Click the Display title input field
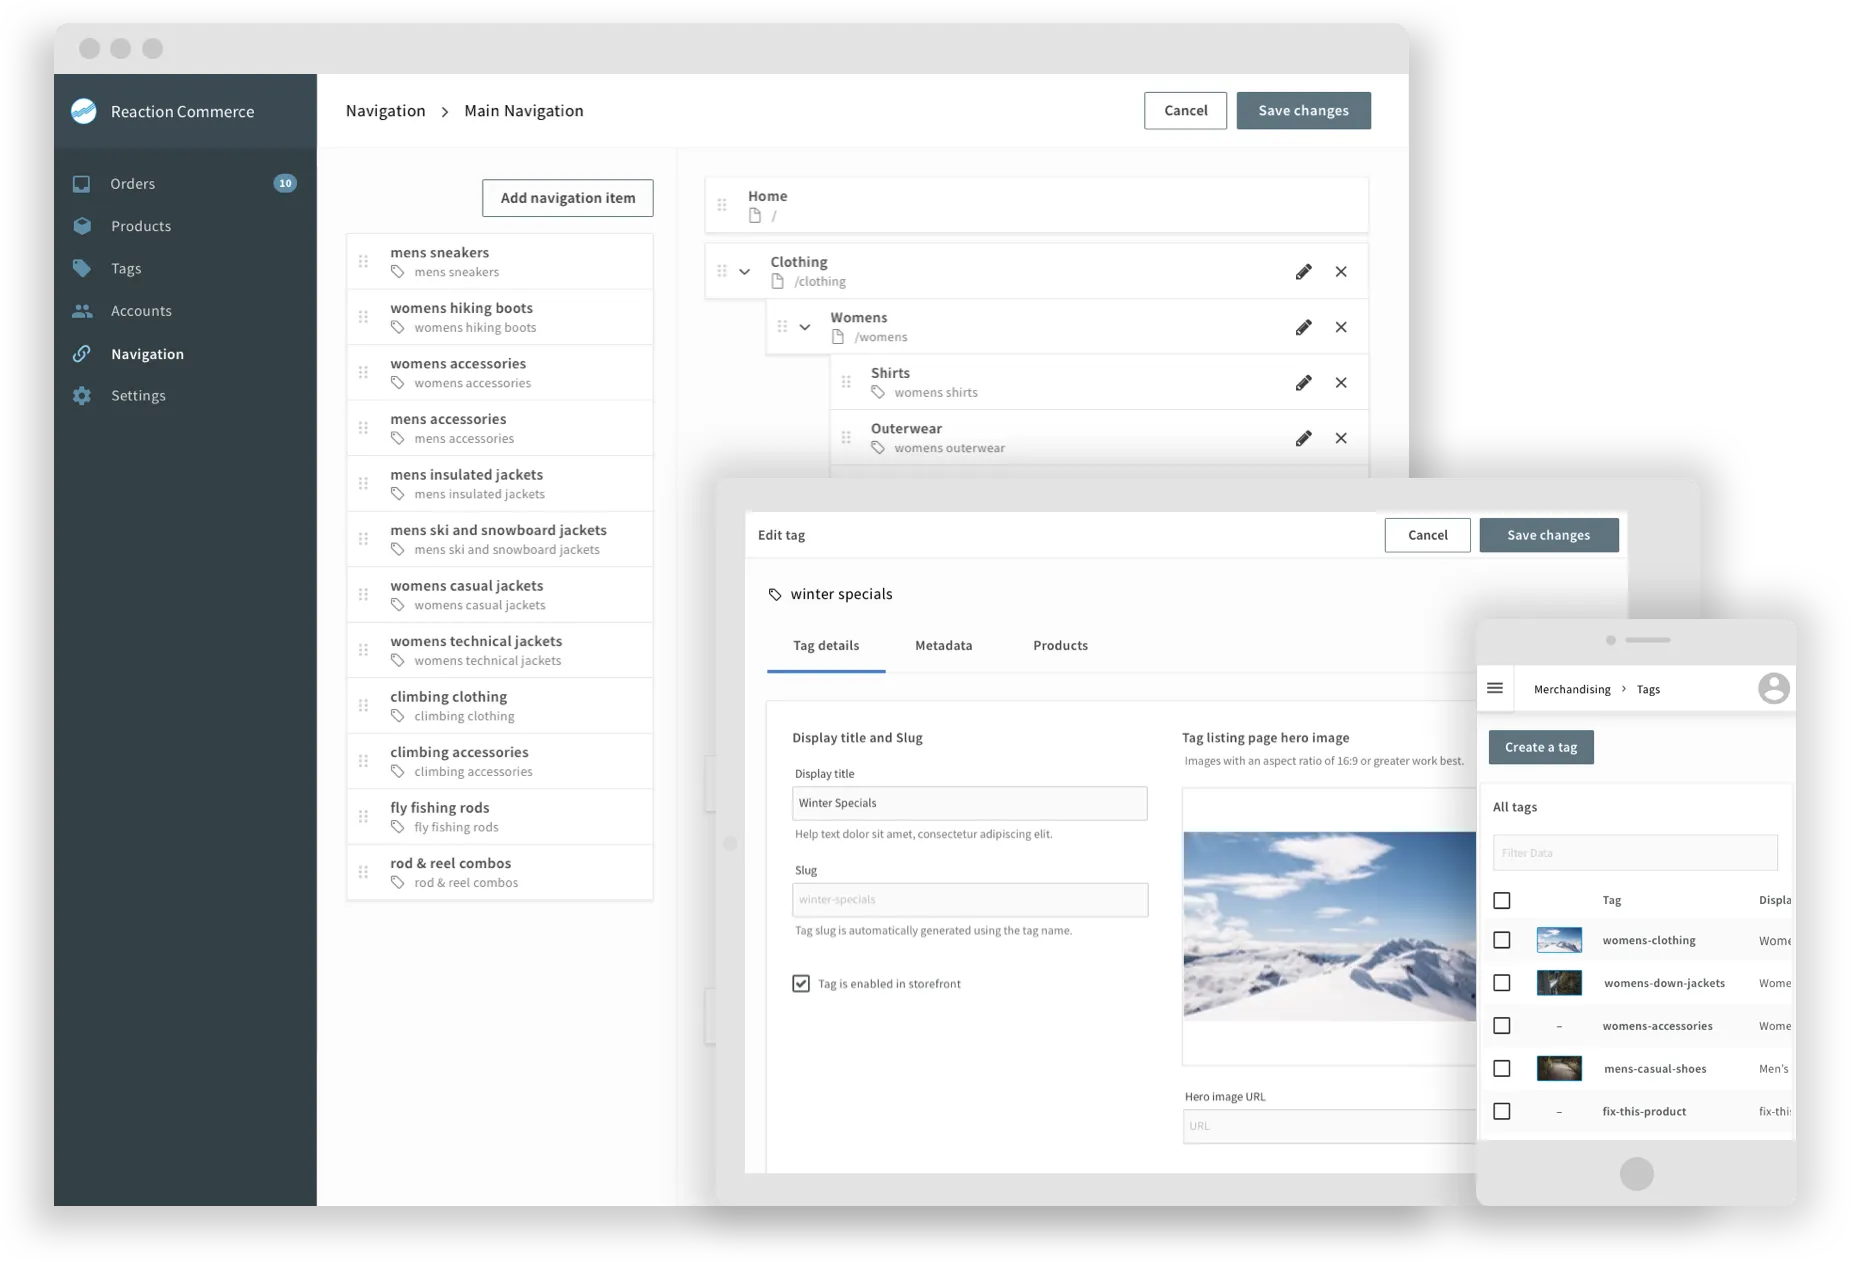Viewport: 1851px width, 1262px height. pos(969,803)
